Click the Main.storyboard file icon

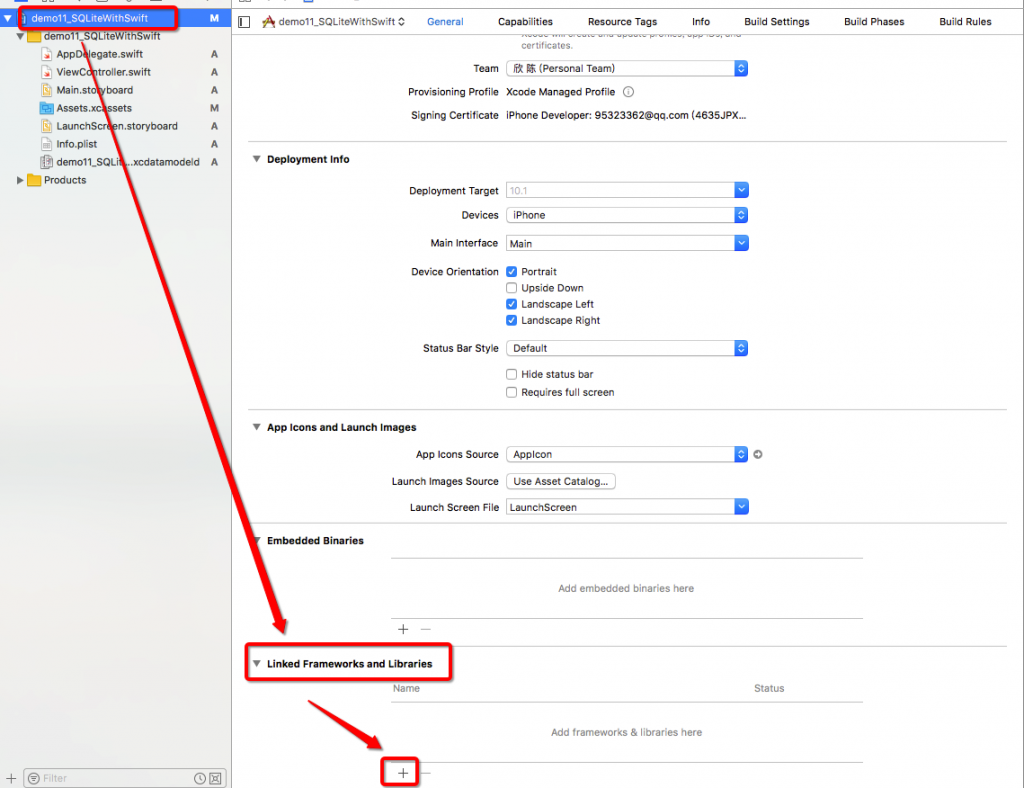pos(46,90)
